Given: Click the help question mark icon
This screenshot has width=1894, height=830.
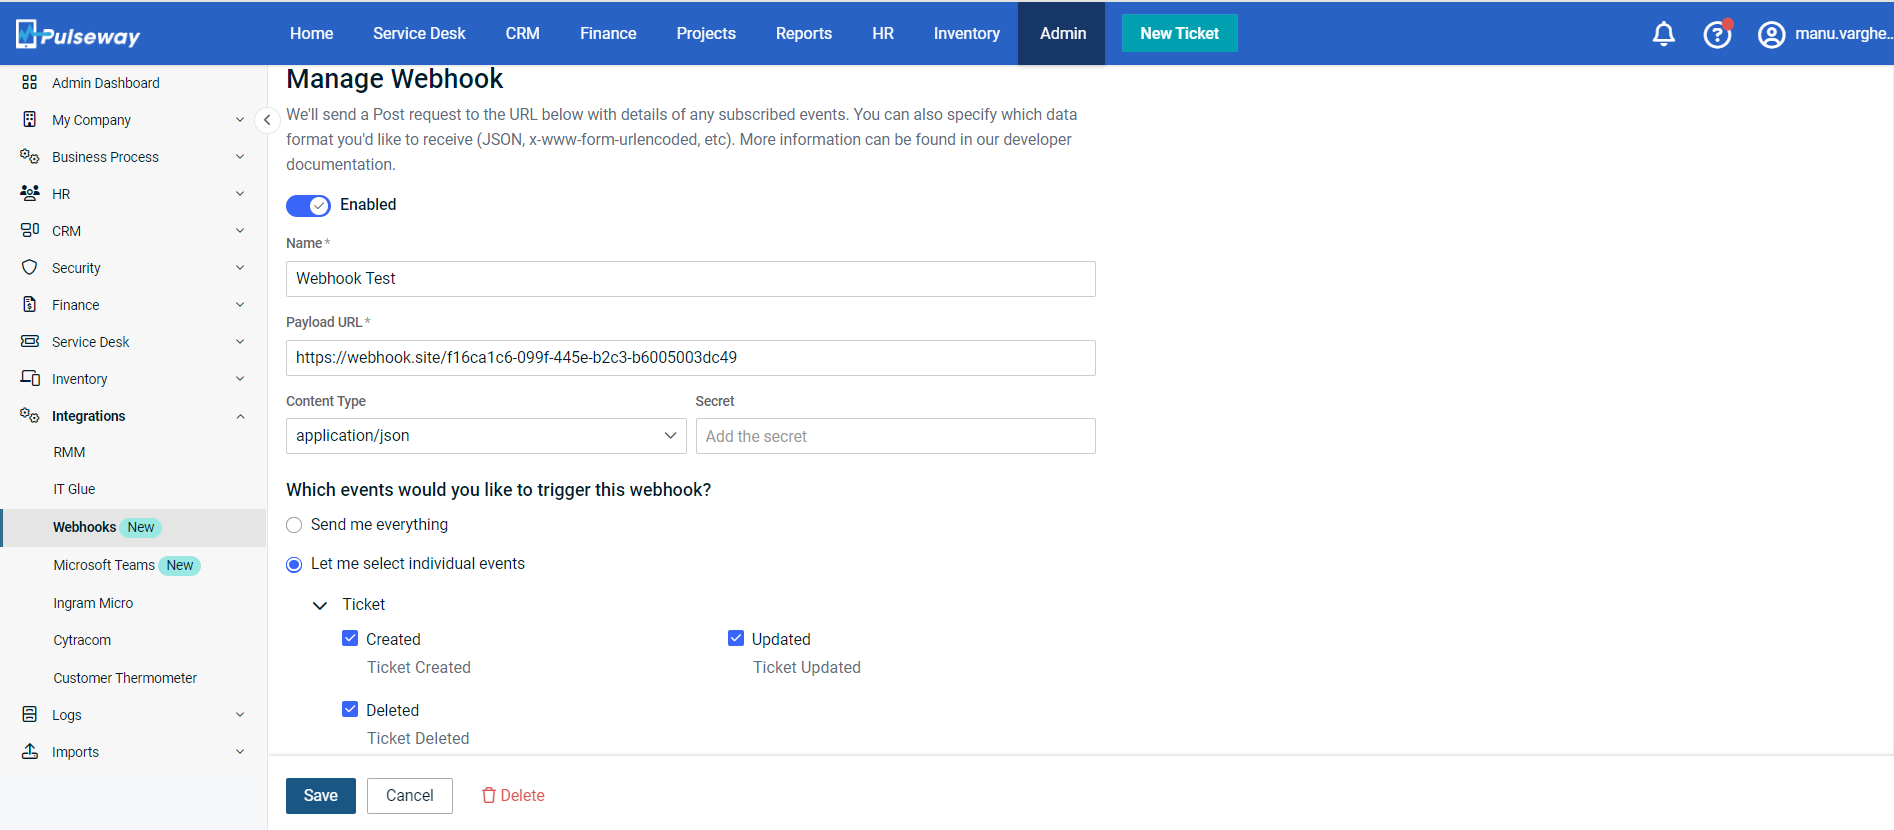Looking at the screenshot, I should pyautogui.click(x=1717, y=35).
